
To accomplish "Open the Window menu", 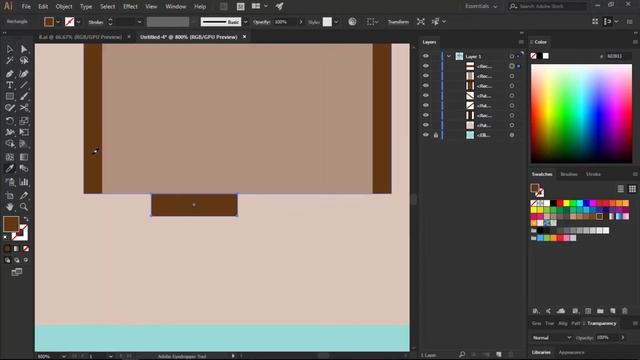I will pos(176,7).
